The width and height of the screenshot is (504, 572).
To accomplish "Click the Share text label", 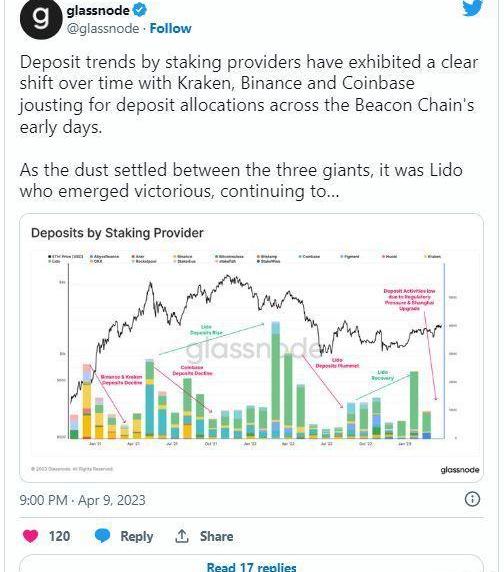I will (x=216, y=536).
